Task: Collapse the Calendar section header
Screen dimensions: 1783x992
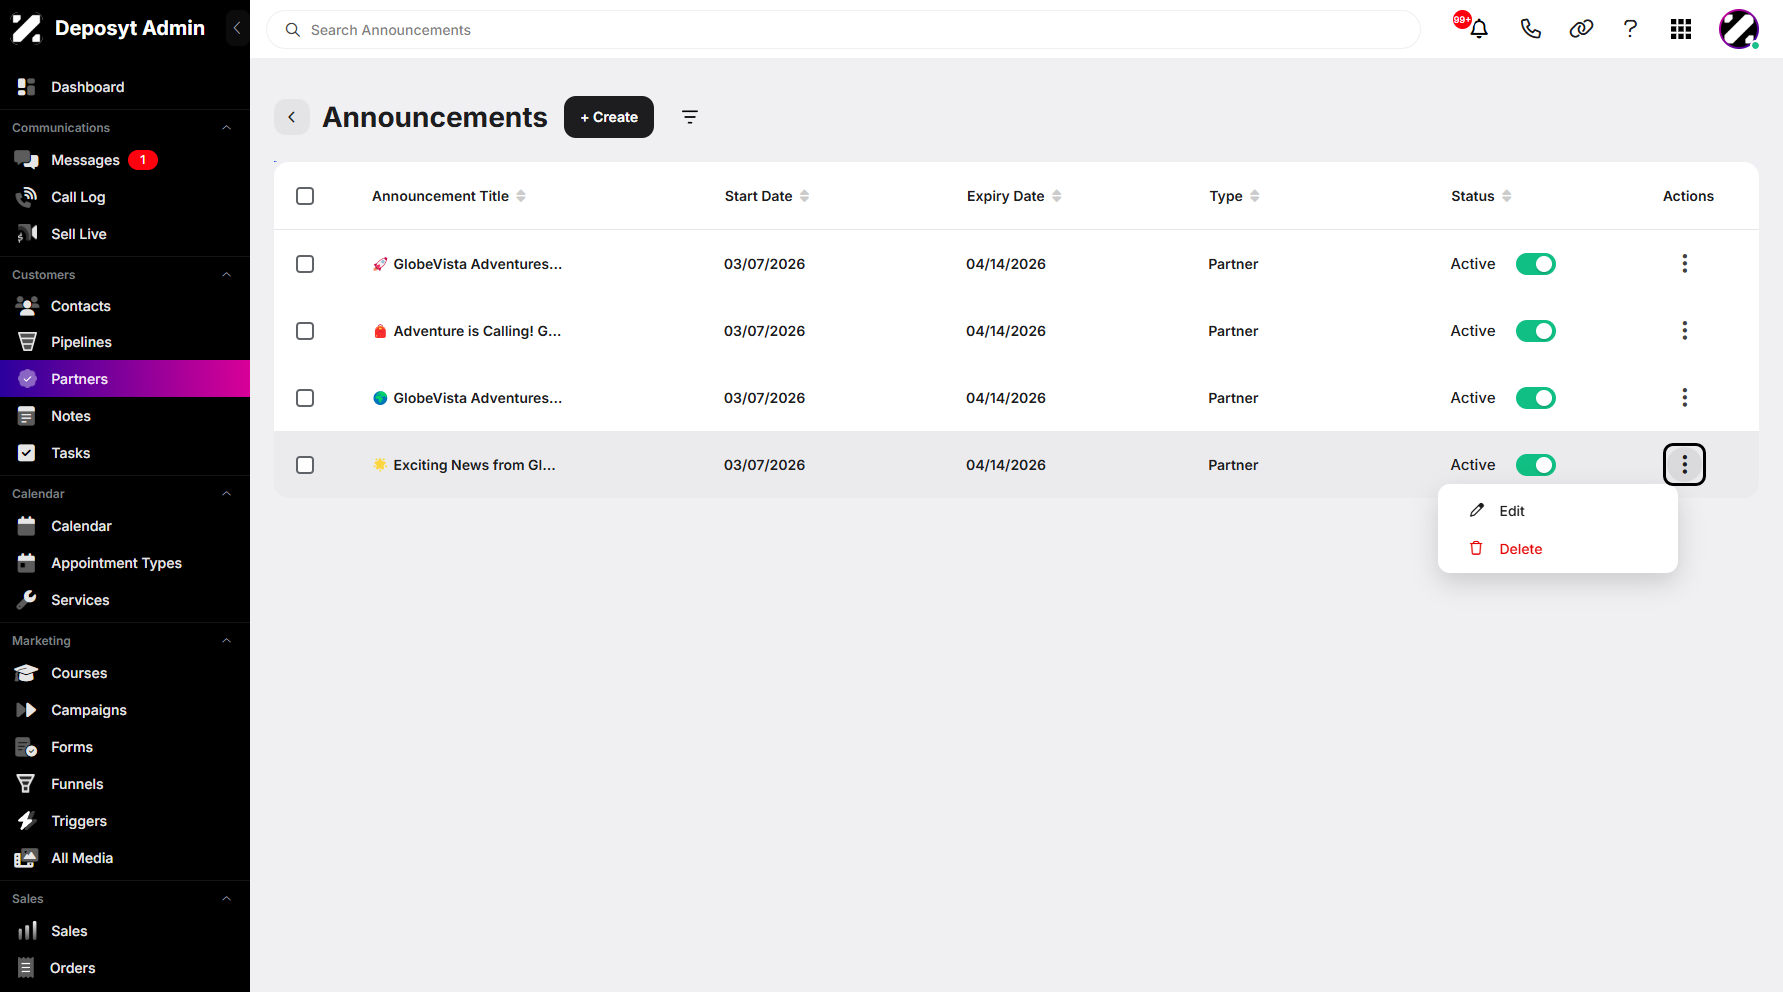Action: pyautogui.click(x=226, y=494)
